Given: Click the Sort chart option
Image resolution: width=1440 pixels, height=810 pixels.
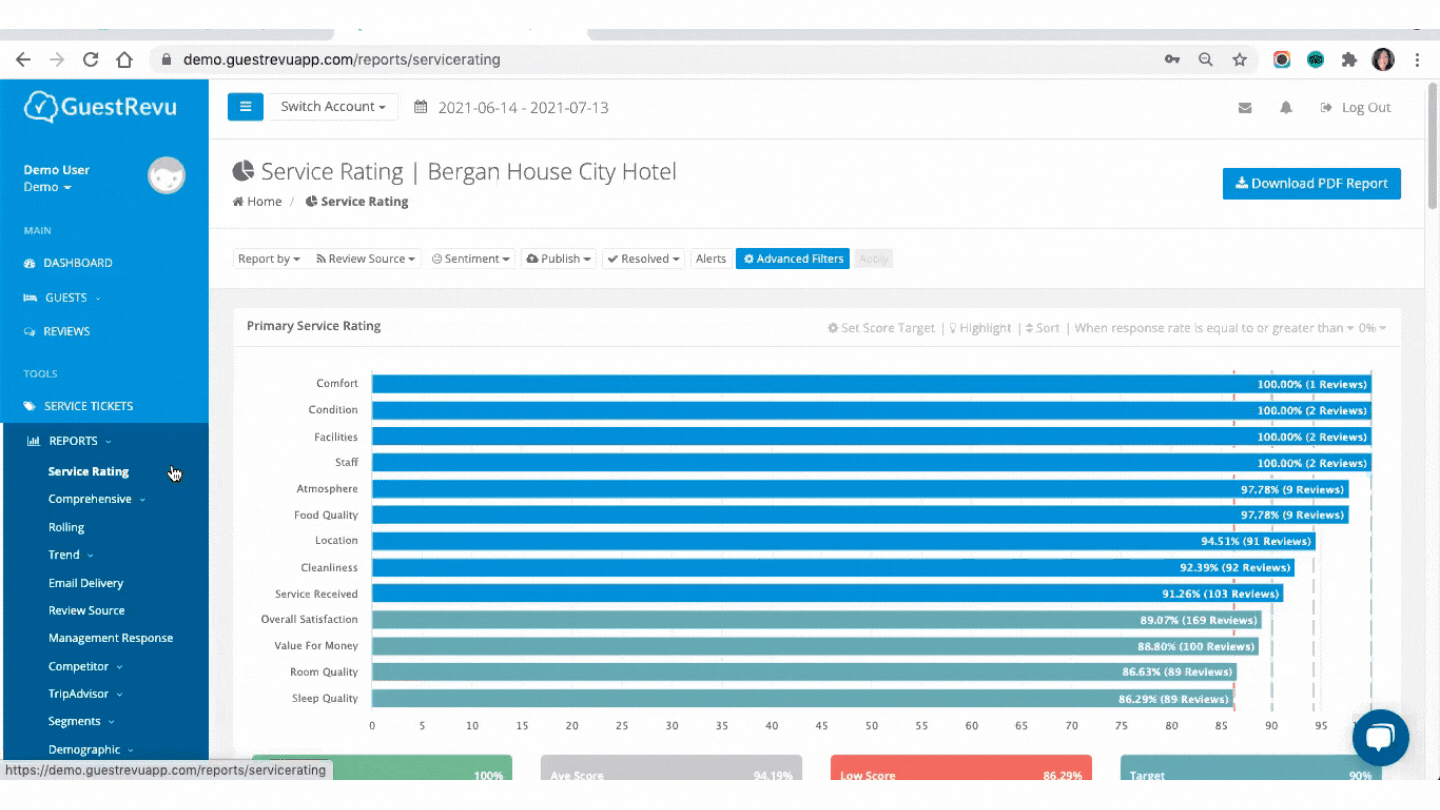Looking at the screenshot, I should click(1042, 328).
